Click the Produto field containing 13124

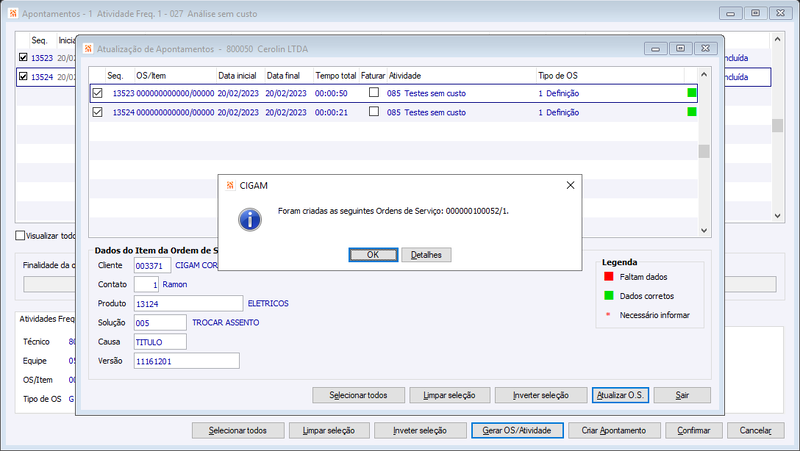[188, 304]
